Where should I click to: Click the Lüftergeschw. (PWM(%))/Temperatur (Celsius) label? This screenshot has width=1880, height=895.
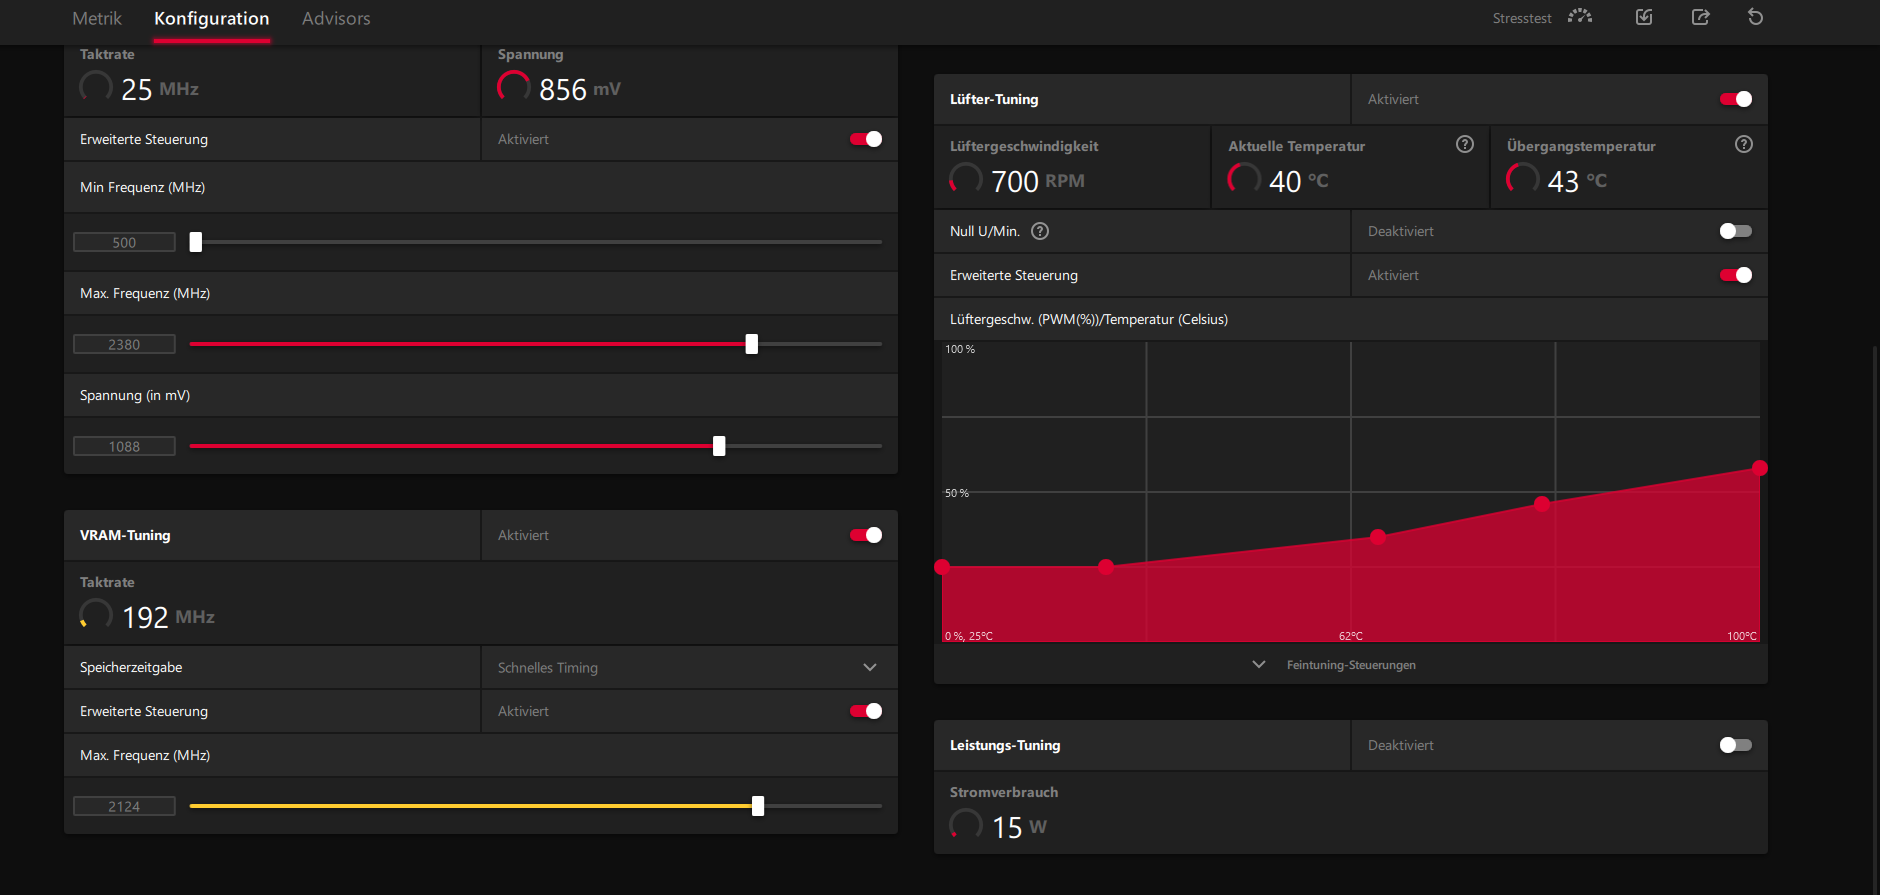click(1089, 319)
